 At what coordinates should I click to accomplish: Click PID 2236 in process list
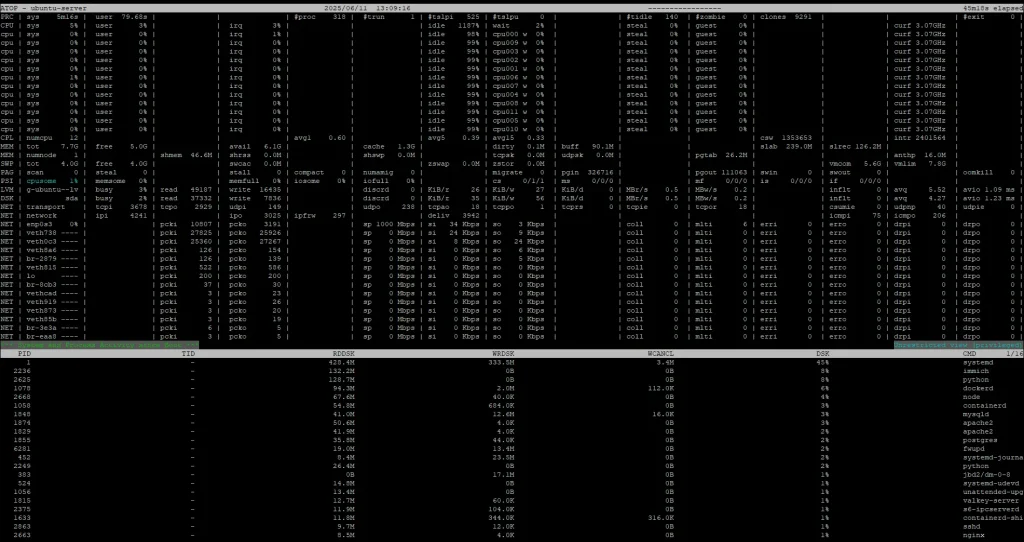click(22, 371)
